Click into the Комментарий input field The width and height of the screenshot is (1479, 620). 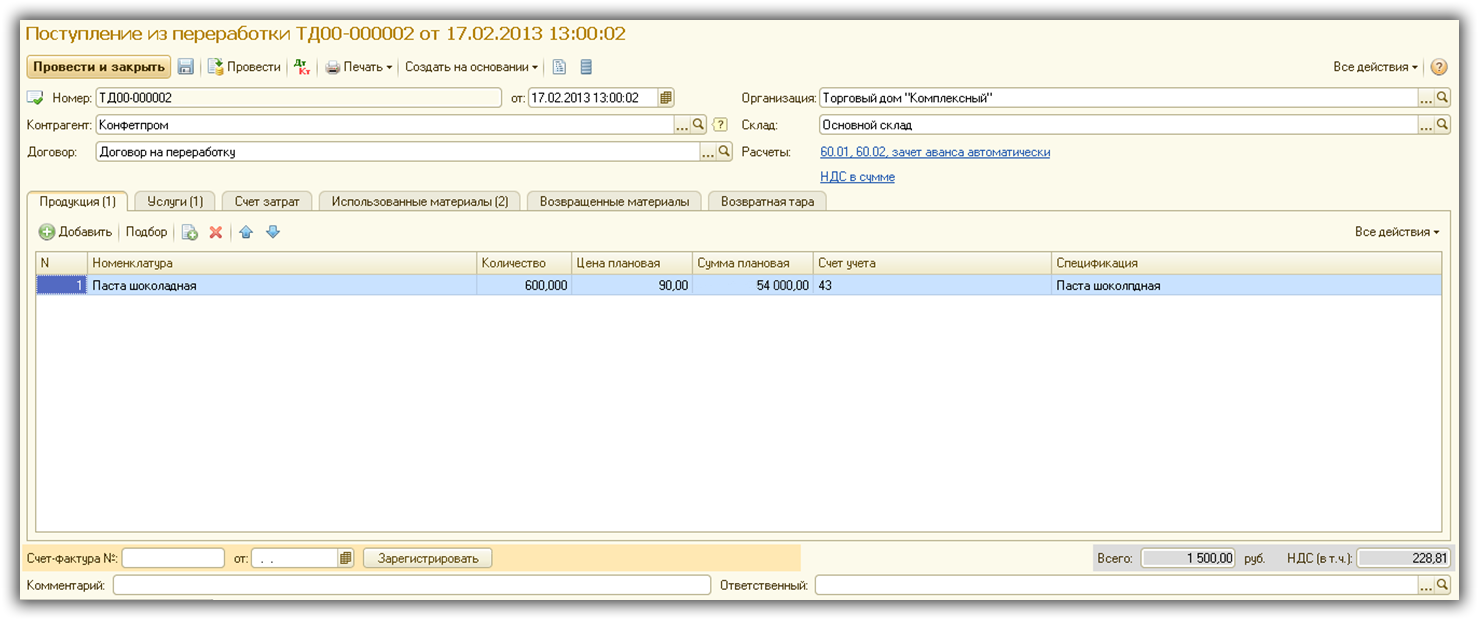pos(411,585)
